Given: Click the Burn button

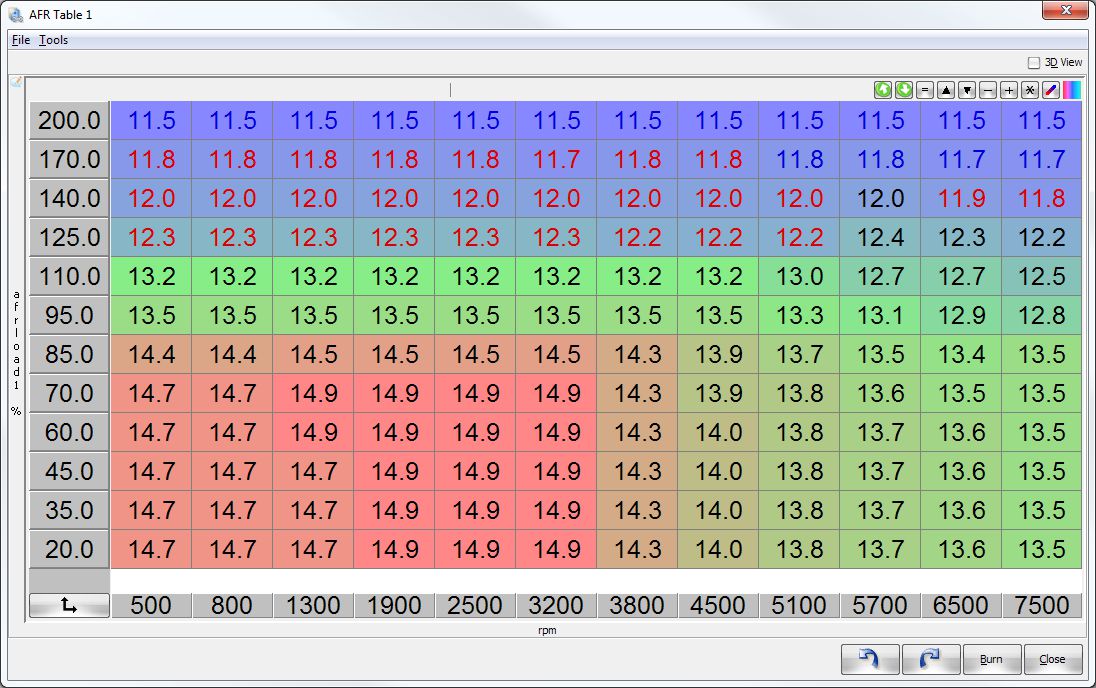Looking at the screenshot, I should click(991, 659).
